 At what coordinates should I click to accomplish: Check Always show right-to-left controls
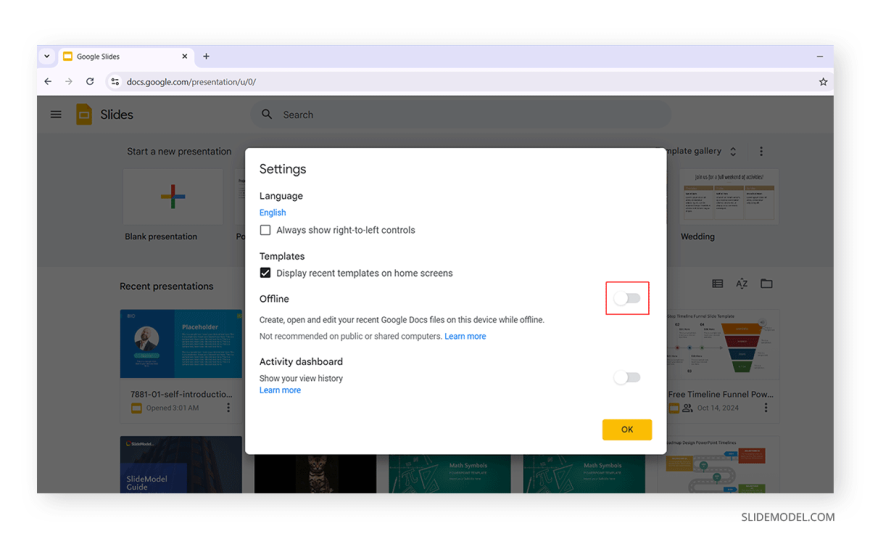coord(265,230)
